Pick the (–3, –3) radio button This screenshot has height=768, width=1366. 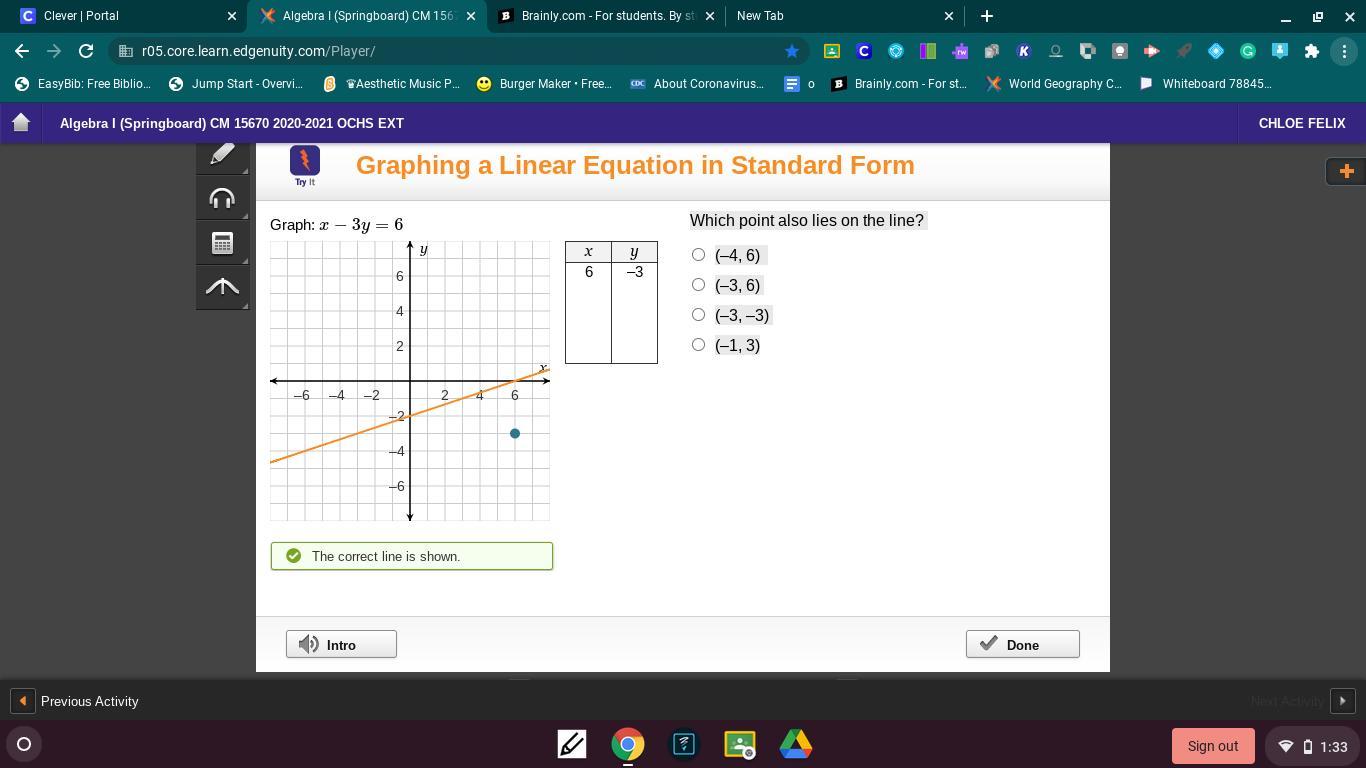pos(698,315)
